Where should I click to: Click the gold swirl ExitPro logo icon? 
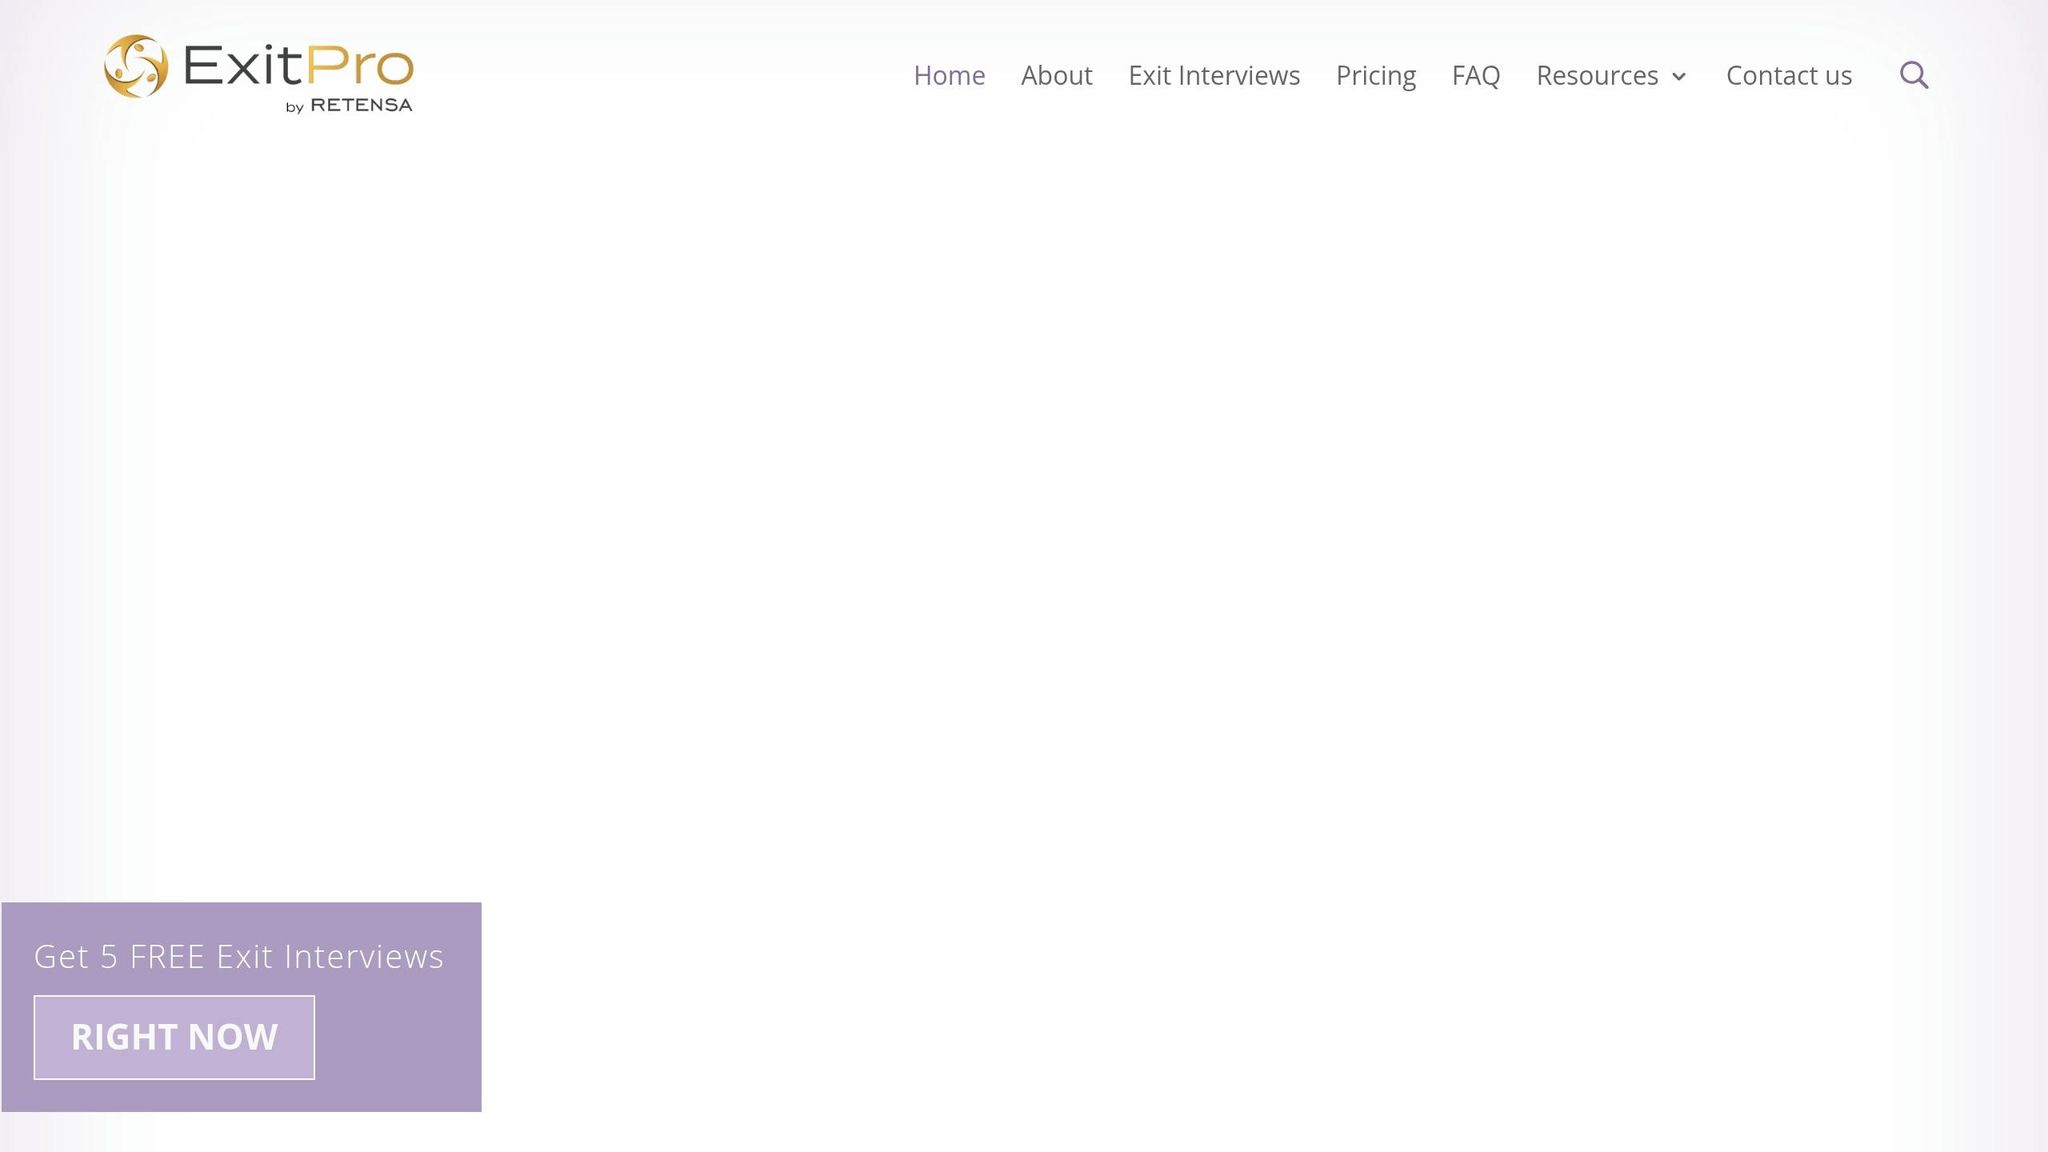[x=136, y=66]
